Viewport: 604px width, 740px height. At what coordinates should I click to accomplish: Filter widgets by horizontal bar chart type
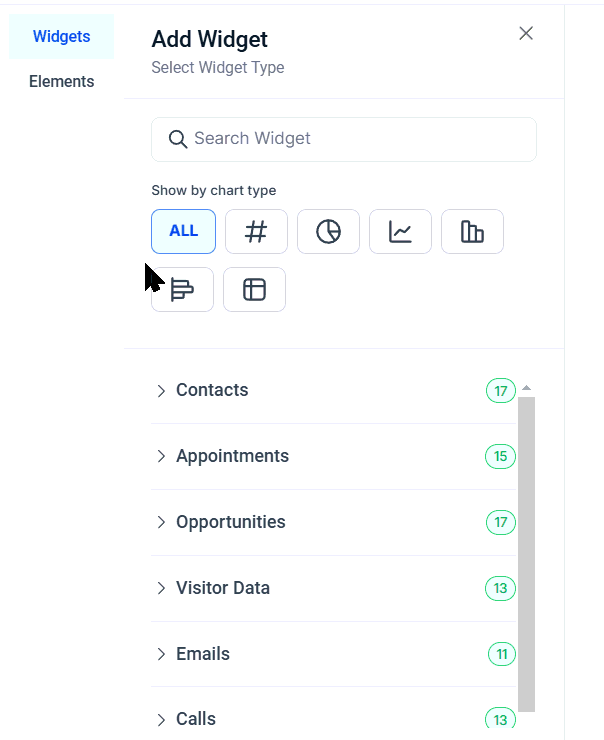[182, 290]
